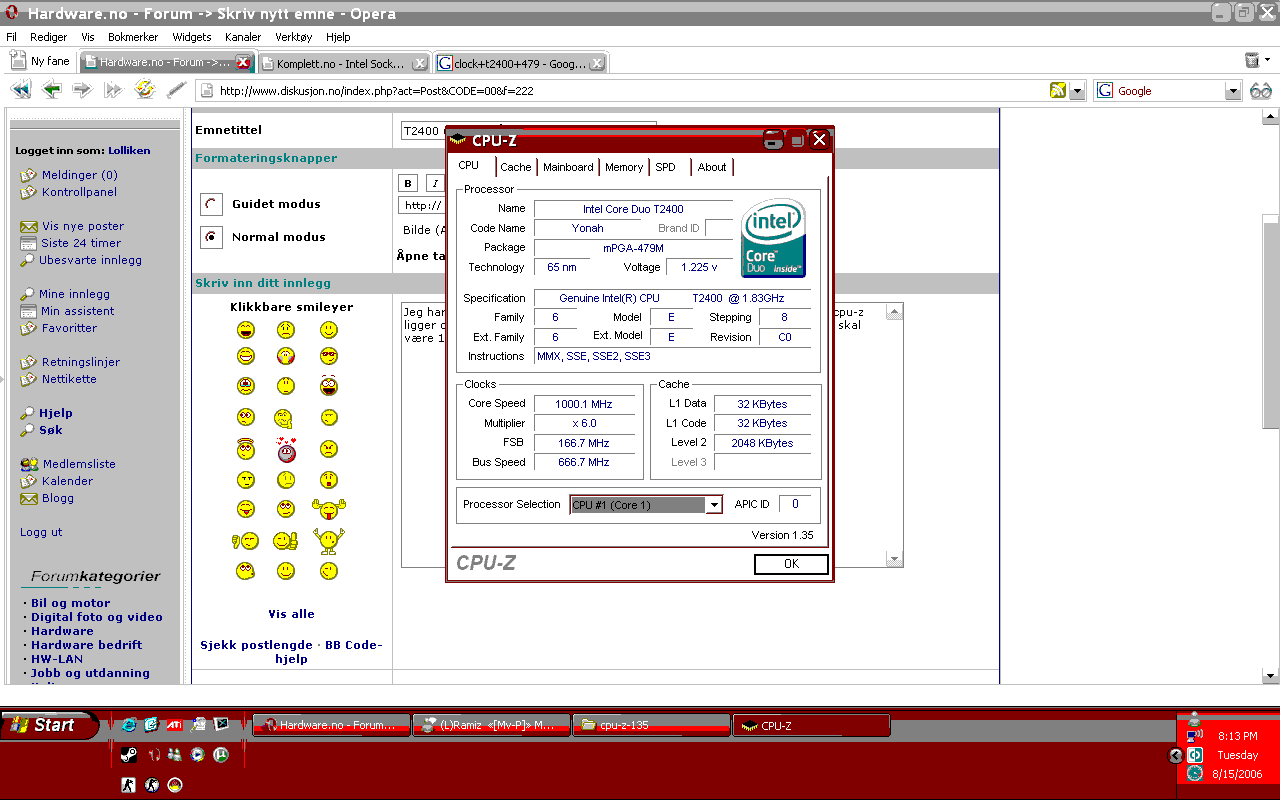The width and height of the screenshot is (1280, 800).
Task: Open ATI icon in quick launch
Action: tap(174, 725)
